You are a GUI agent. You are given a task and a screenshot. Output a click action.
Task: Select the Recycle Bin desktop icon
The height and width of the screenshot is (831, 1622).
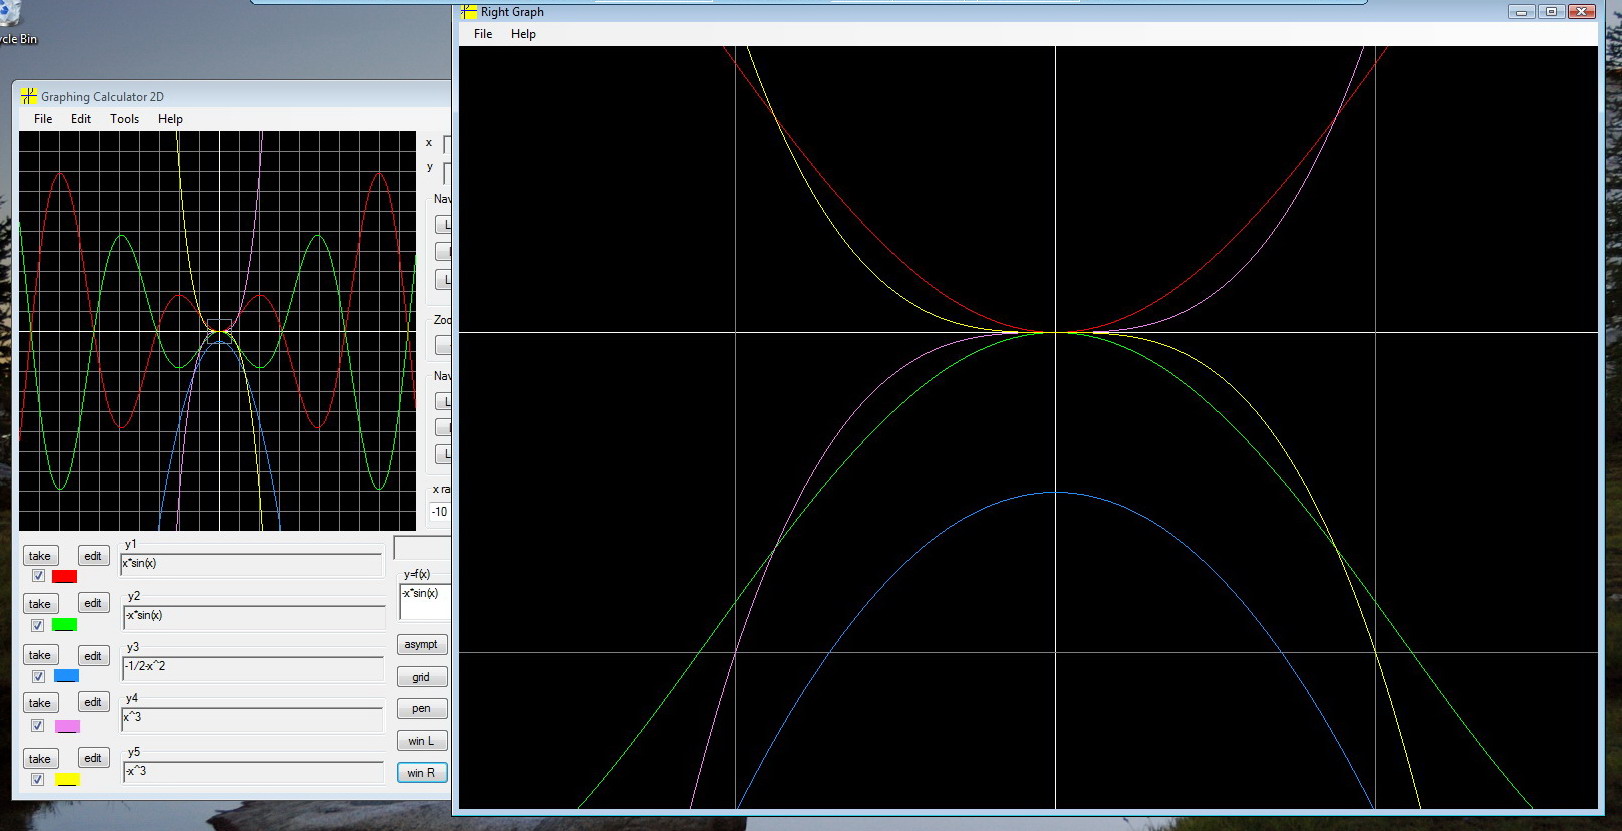pos(17,25)
